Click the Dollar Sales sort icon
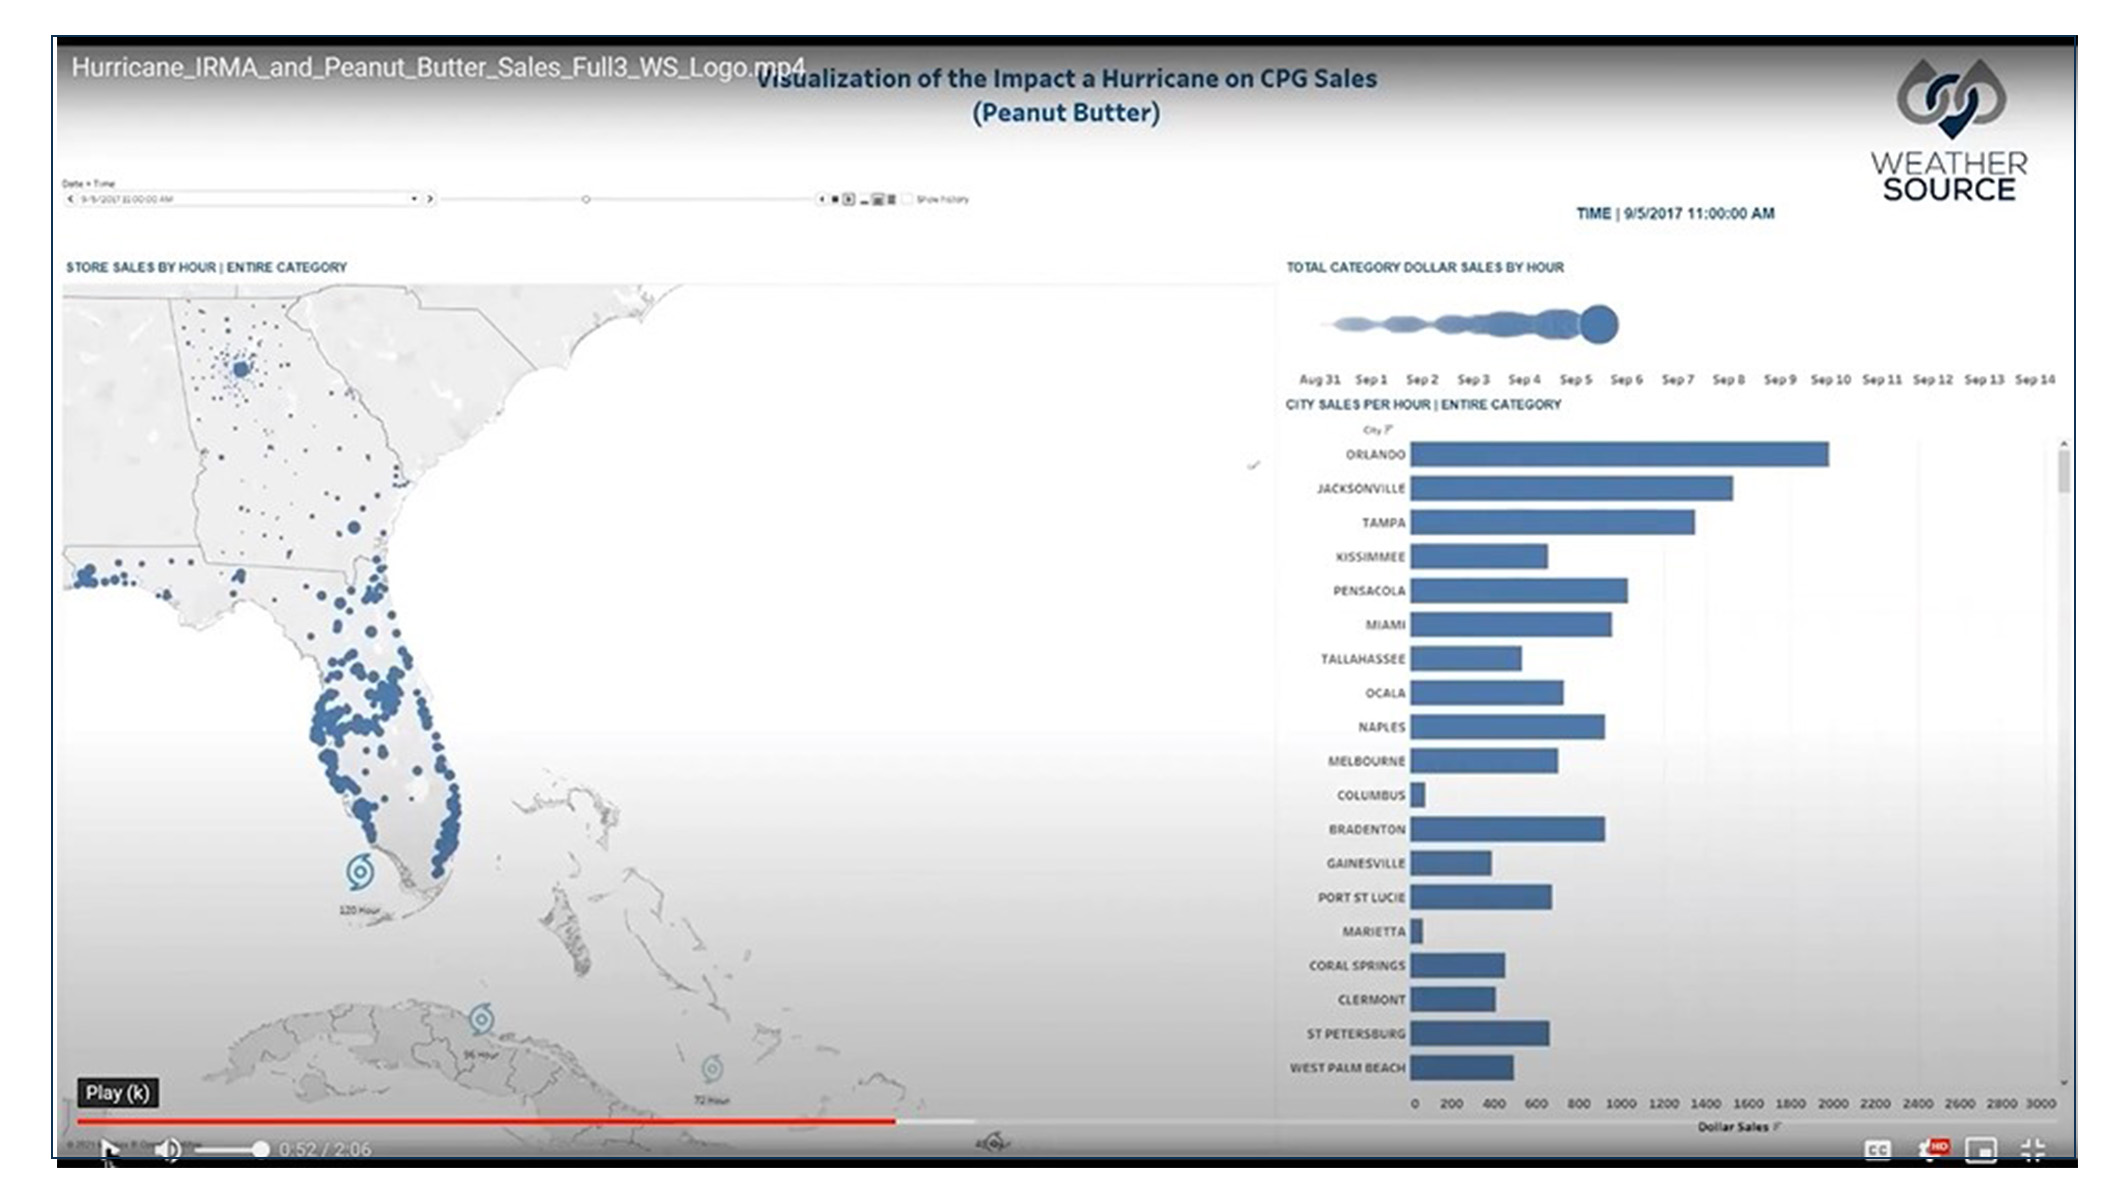Image resolution: width=2111 pixels, height=1199 pixels. pos(1777,1127)
